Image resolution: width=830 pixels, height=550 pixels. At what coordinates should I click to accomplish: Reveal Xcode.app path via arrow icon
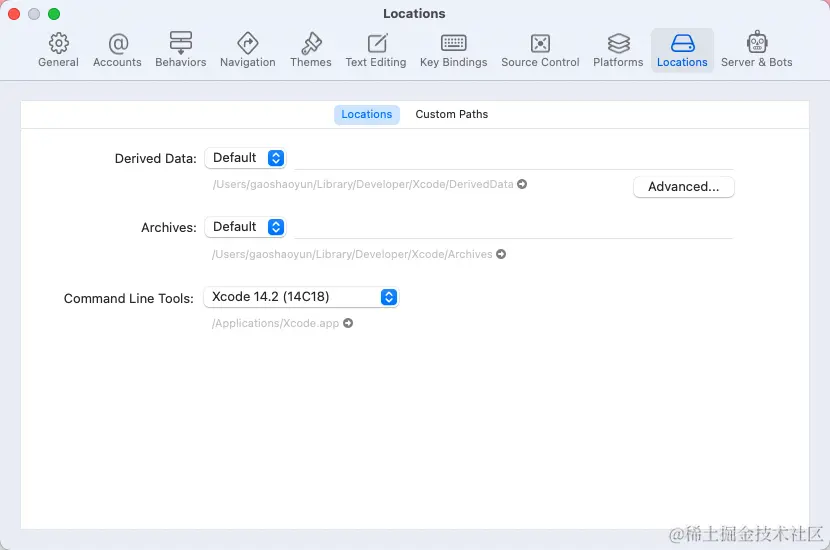(x=348, y=323)
